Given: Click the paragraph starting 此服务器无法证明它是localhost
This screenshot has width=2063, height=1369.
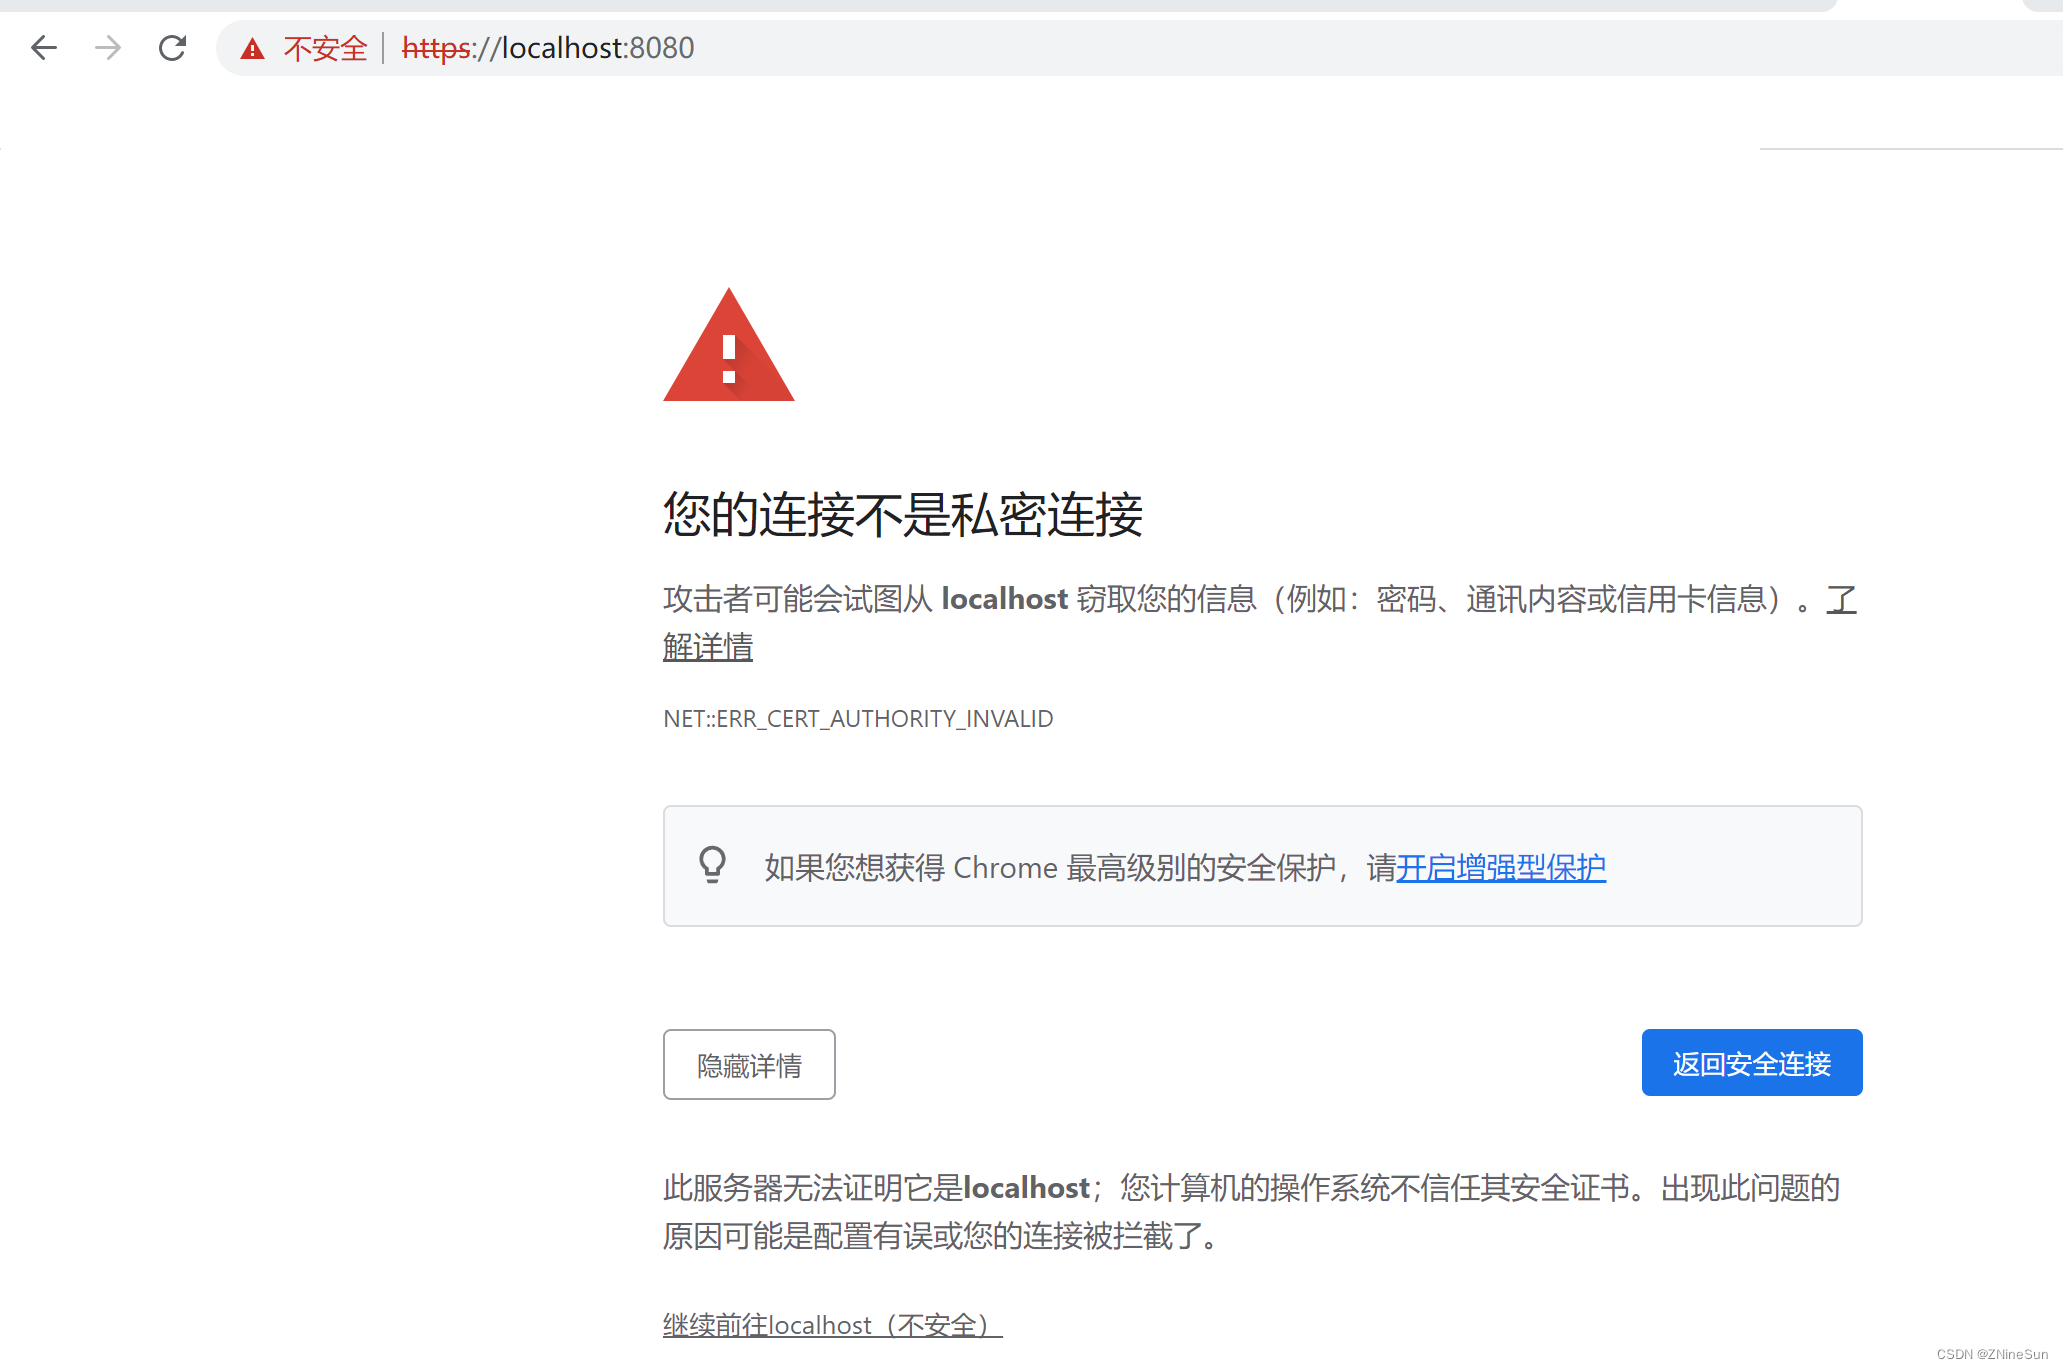Looking at the screenshot, I should (1252, 1212).
